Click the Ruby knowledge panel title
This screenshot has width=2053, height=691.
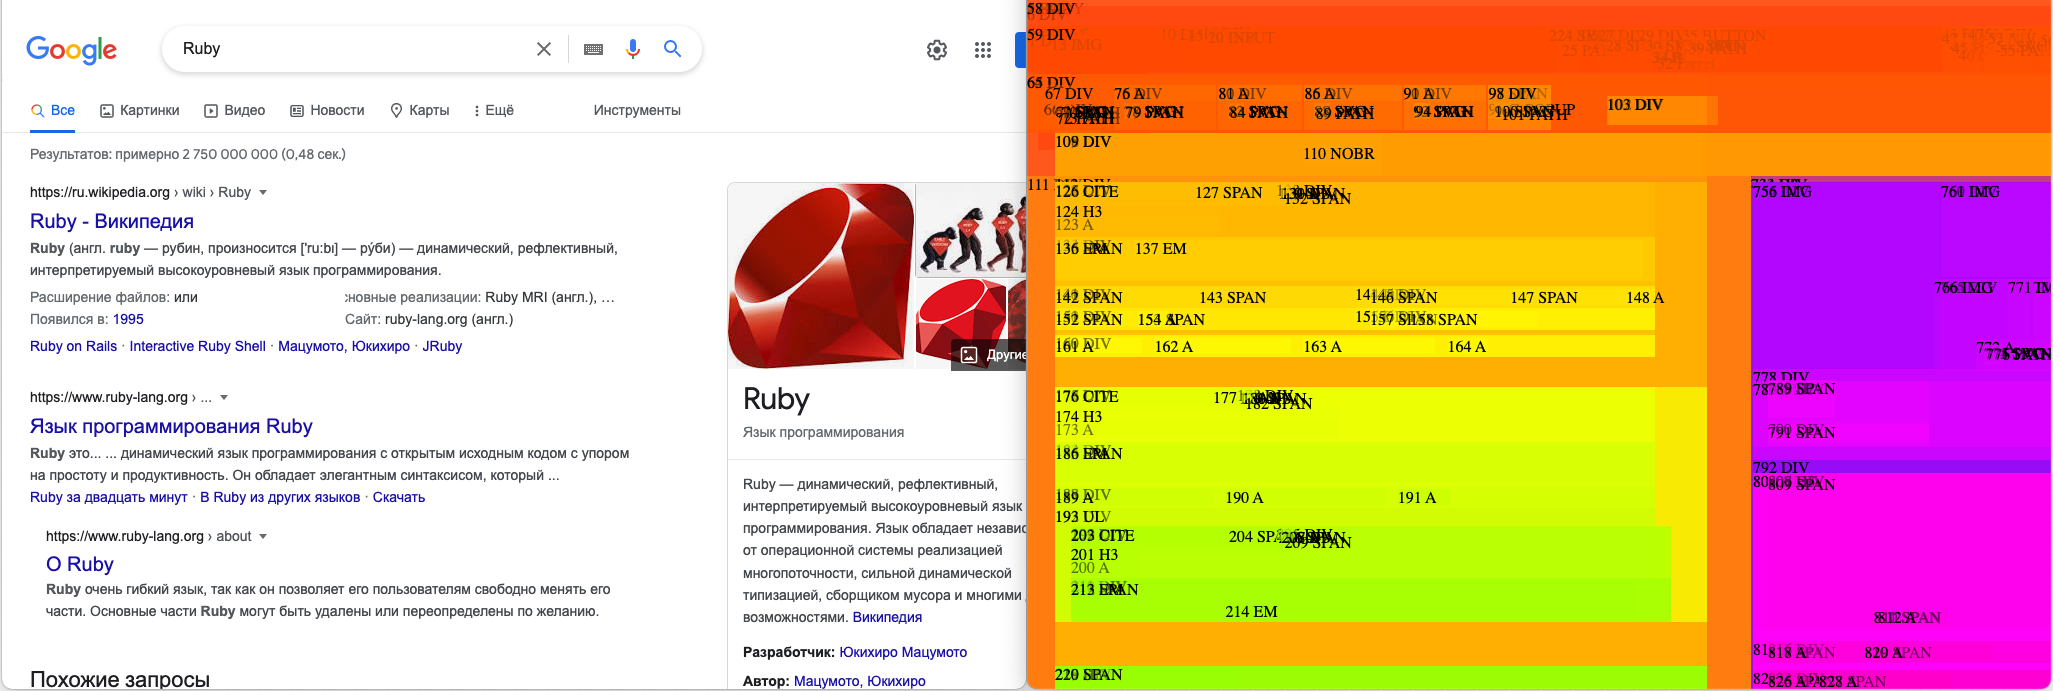click(x=776, y=399)
